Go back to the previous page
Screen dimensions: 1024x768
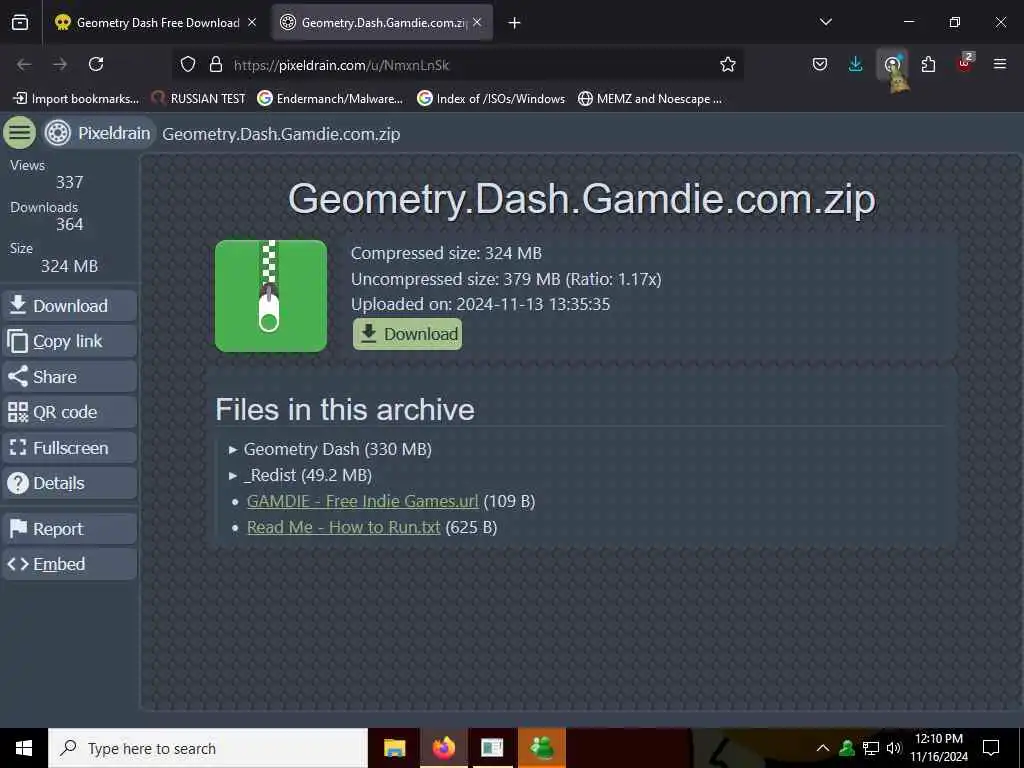(x=24, y=64)
